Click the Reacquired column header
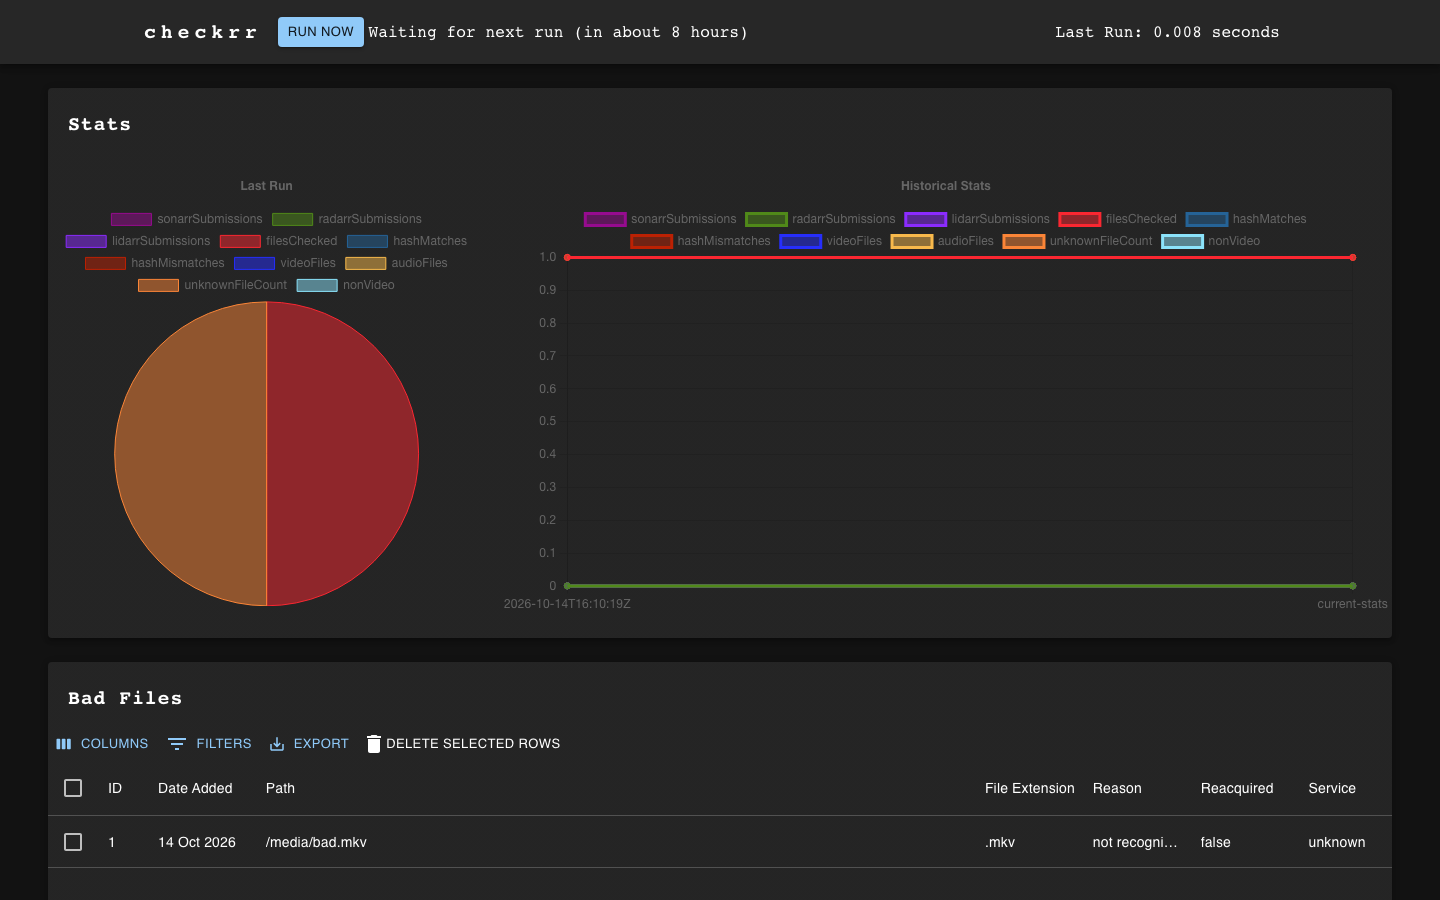The height and width of the screenshot is (900, 1440). 1237,788
